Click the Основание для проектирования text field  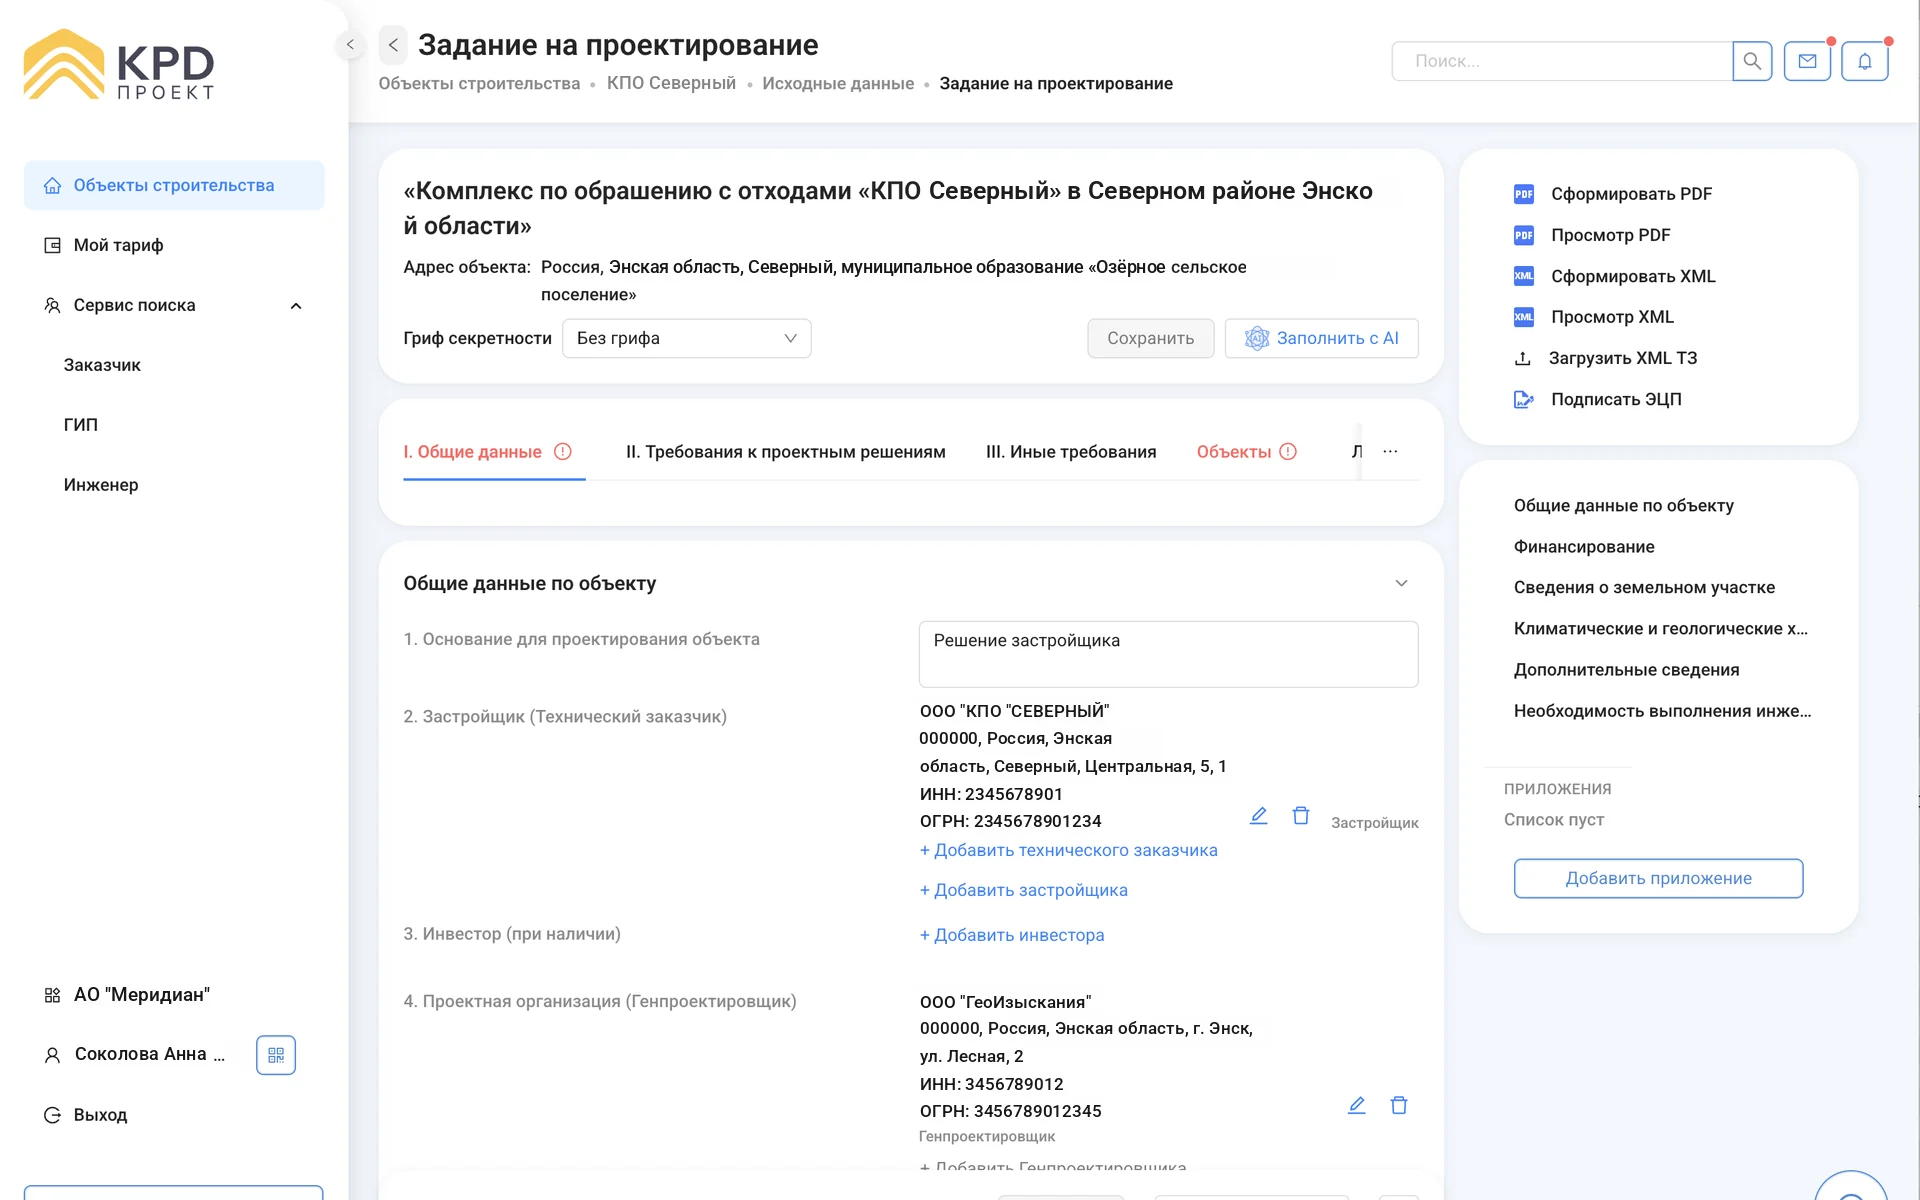1168,654
